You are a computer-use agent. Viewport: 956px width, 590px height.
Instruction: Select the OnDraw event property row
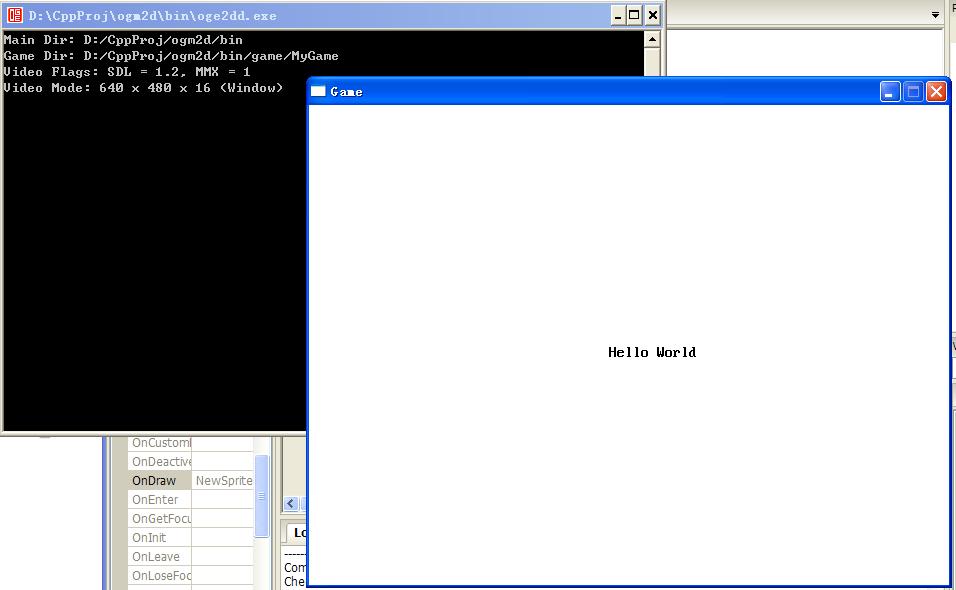coord(155,480)
